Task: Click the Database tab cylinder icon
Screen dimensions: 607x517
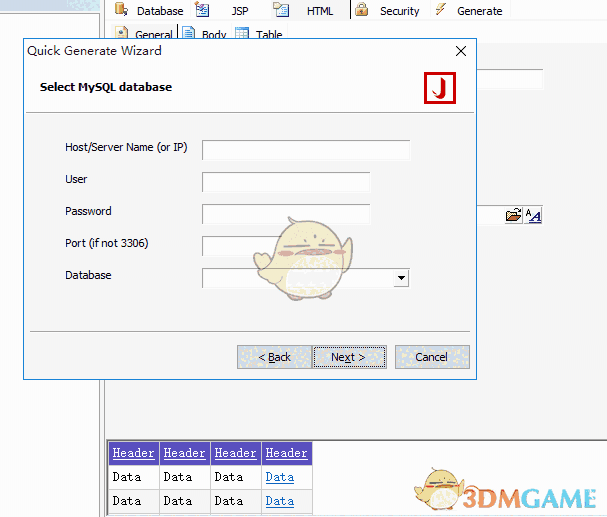Action: point(121,9)
